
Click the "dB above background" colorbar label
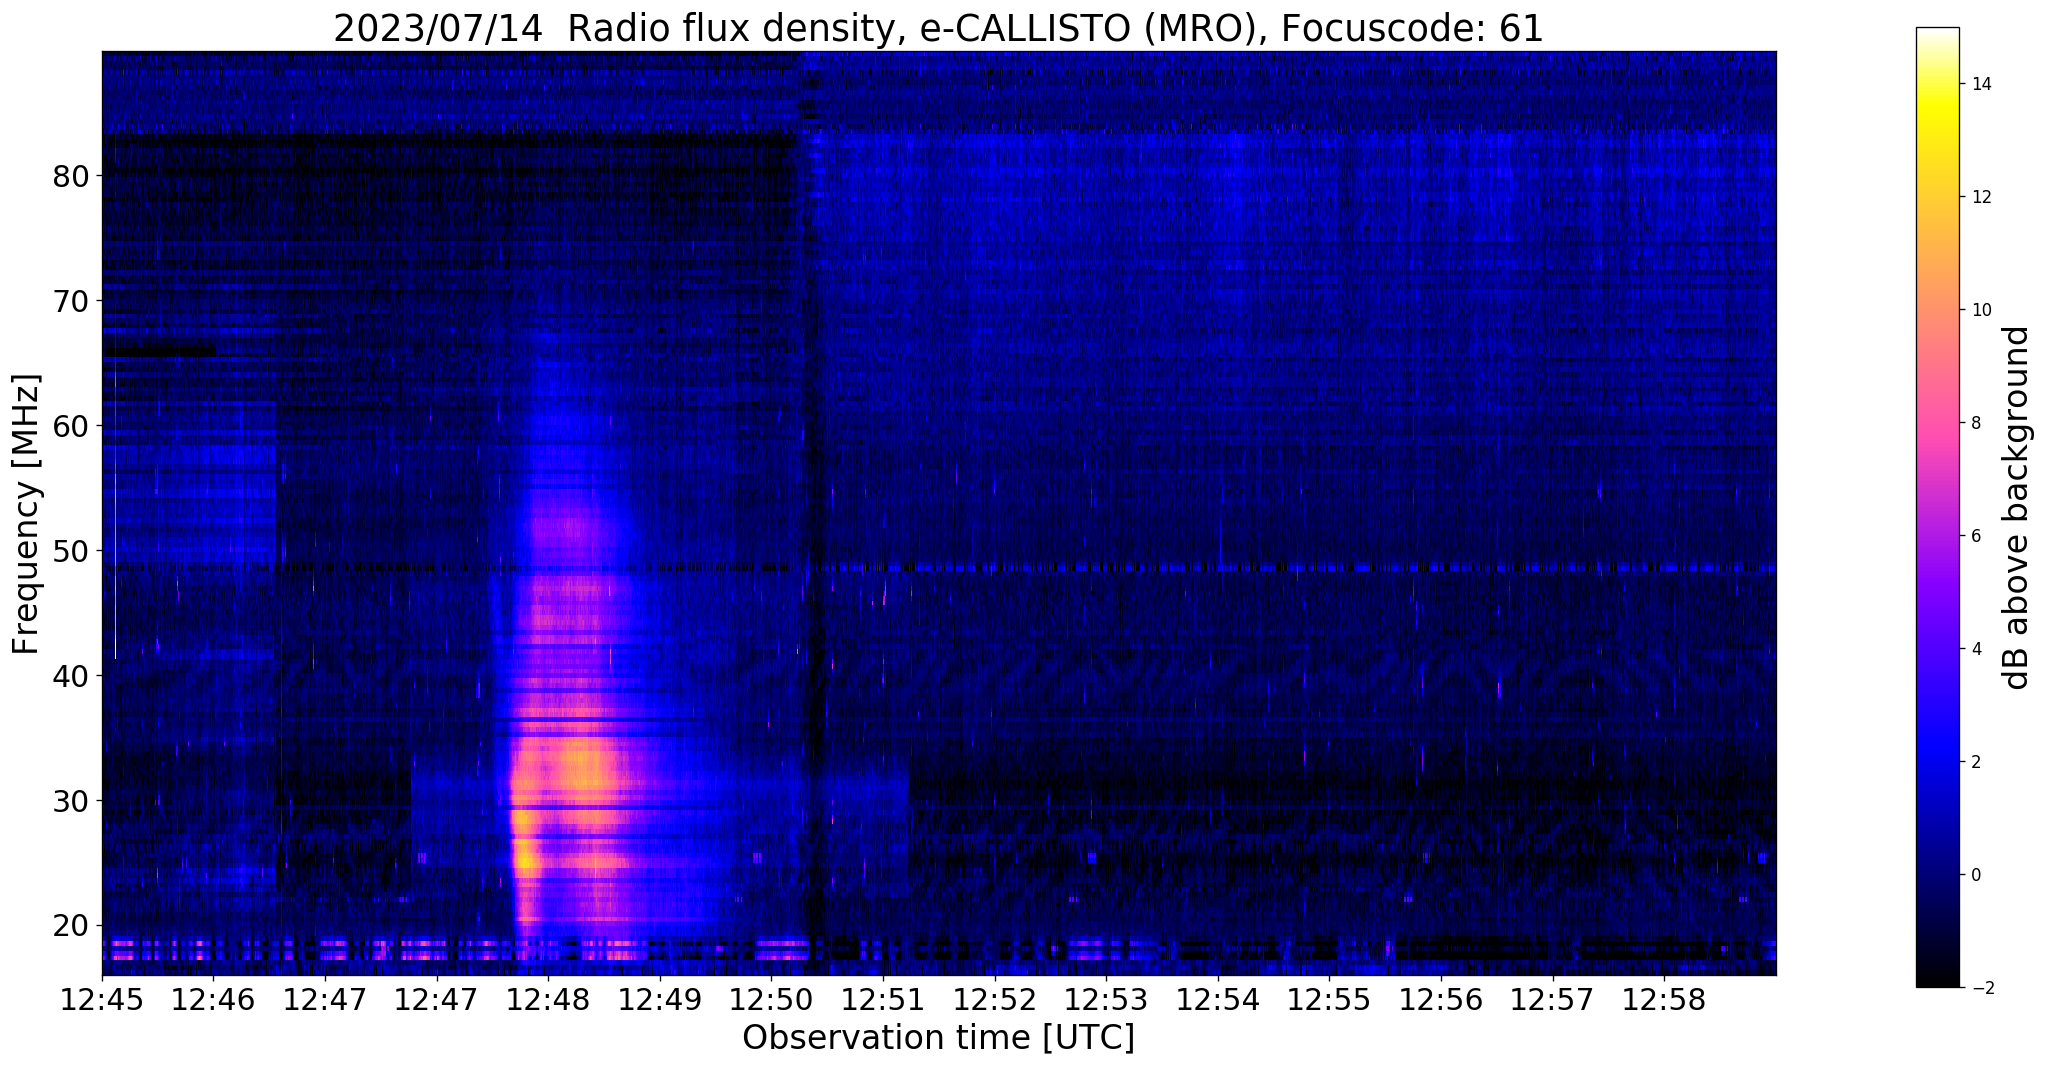coord(2017,507)
